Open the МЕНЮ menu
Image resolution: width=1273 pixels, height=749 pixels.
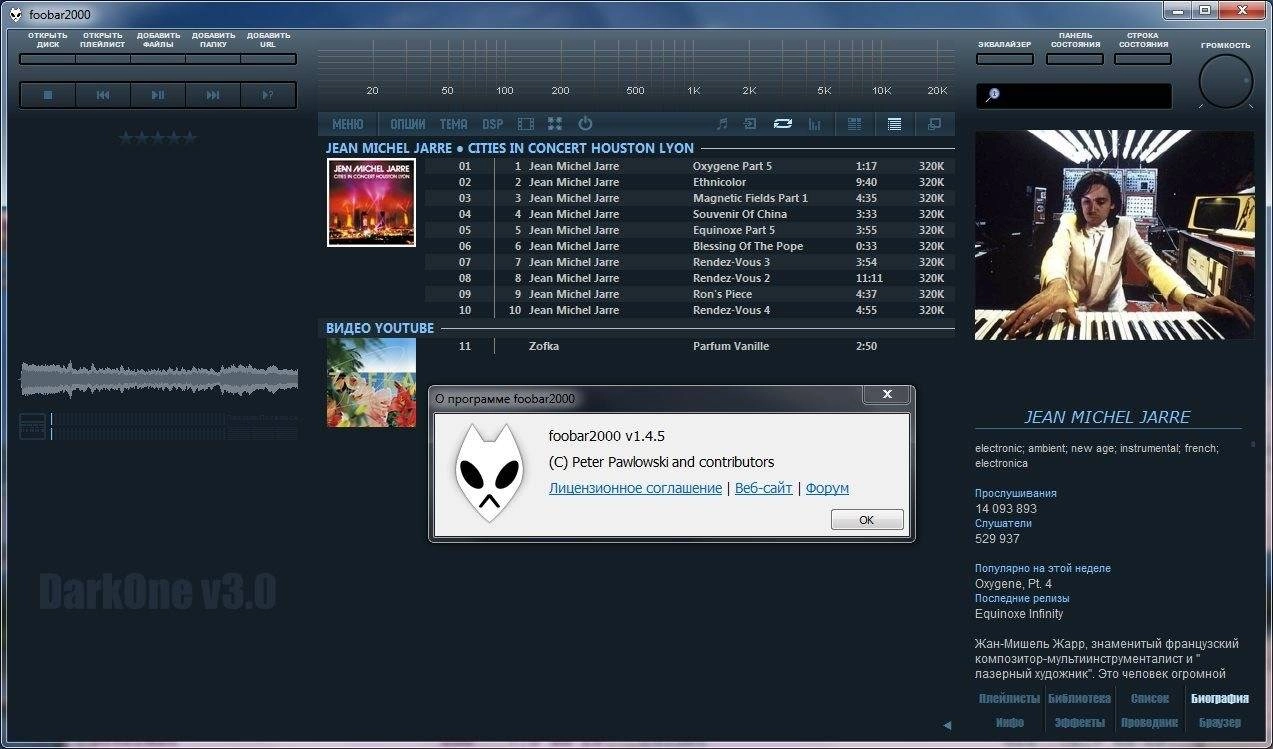347,124
